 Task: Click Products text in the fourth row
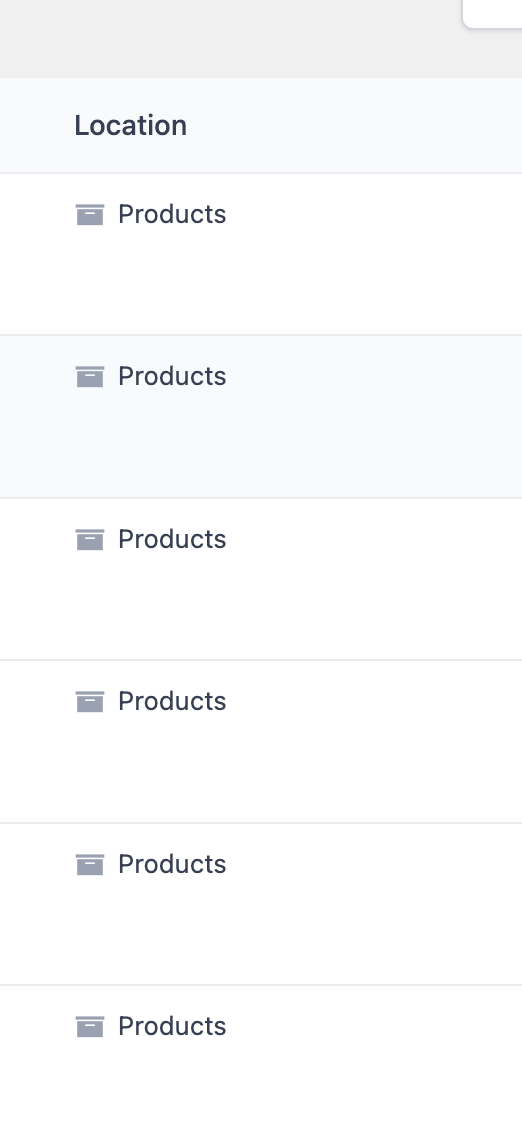click(x=172, y=702)
